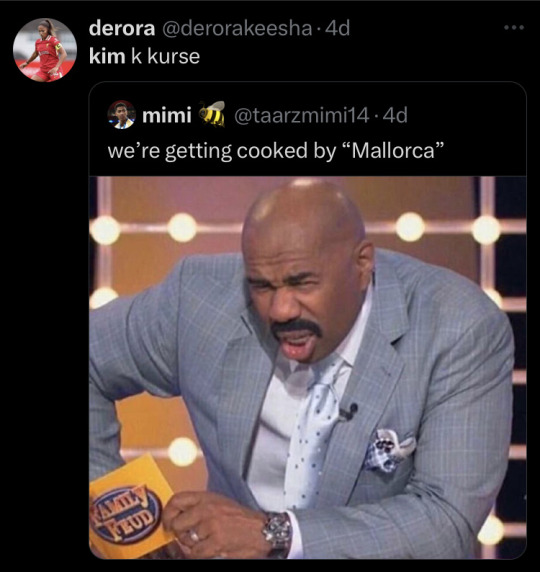Viewport: 540px width, 572px height.
Task: Click the bee emoji beside mimi
Action: coord(212,113)
